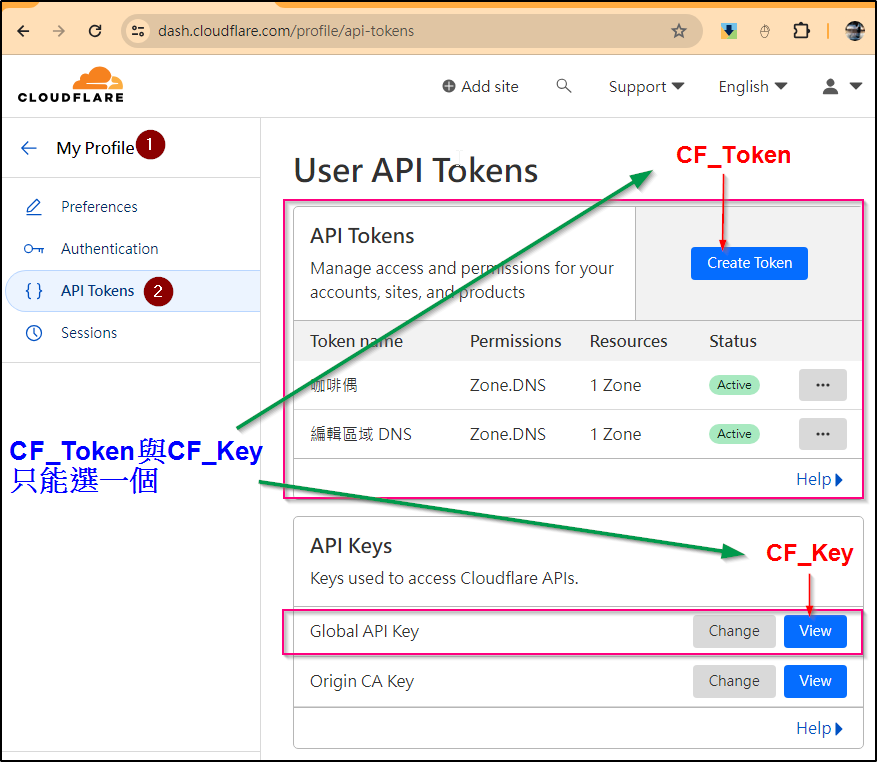The height and width of the screenshot is (762, 877).
Task: Click the API Keys section heading
Action: 351,546
